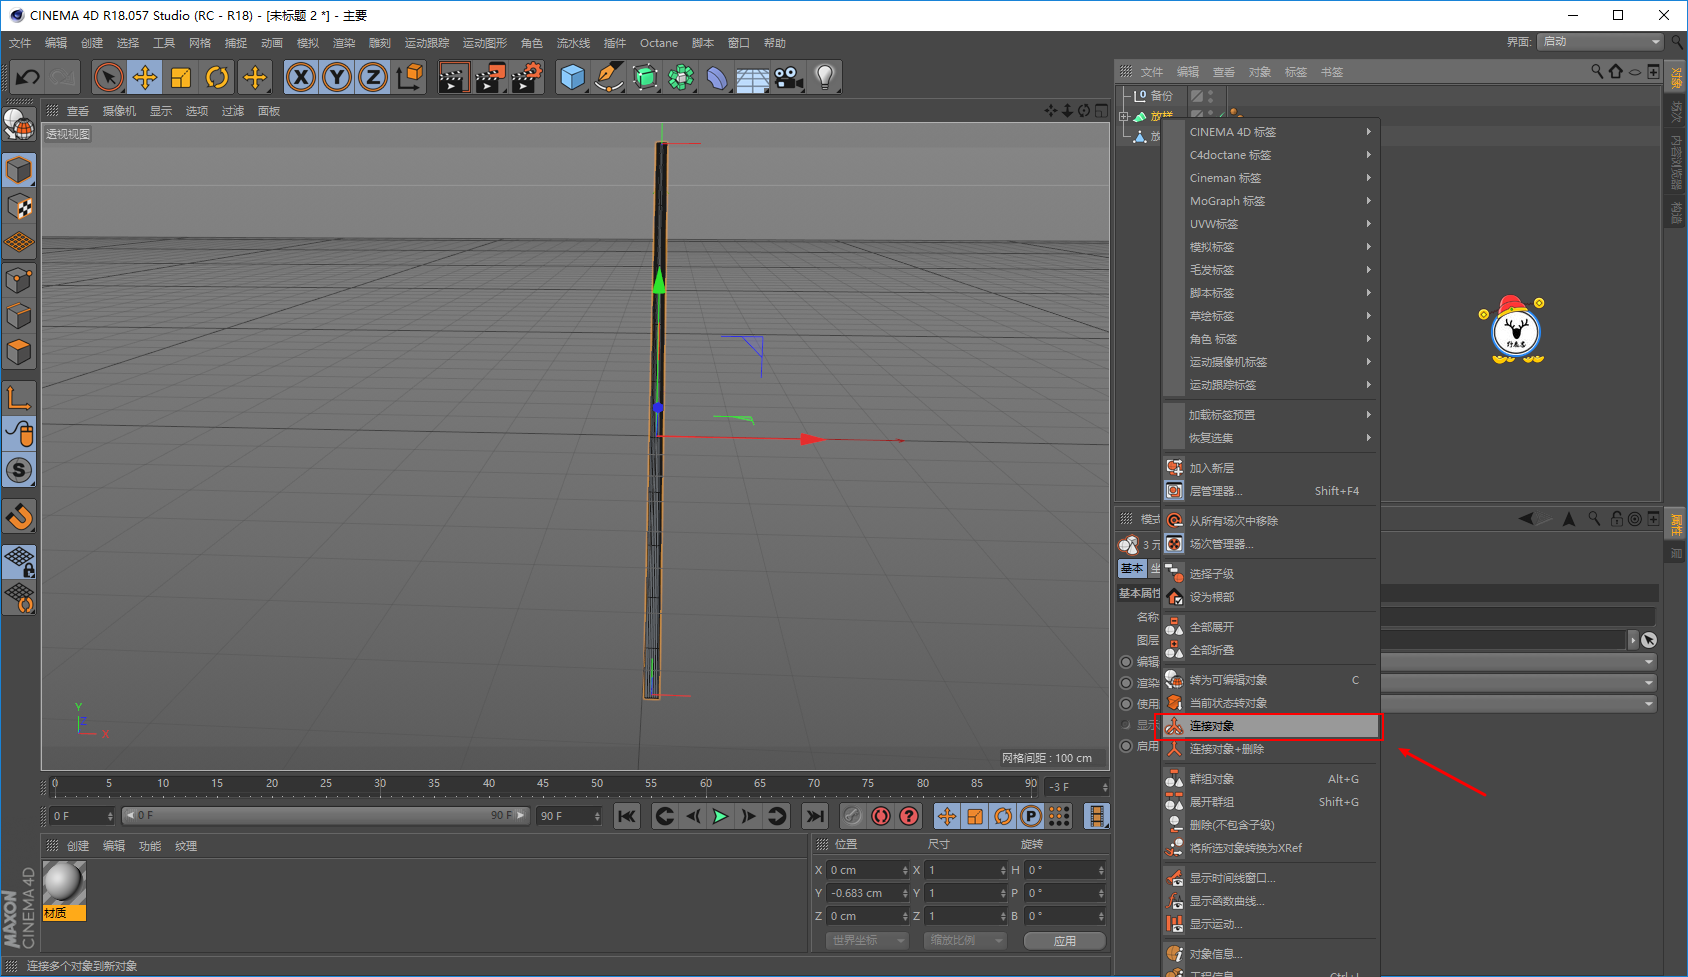The height and width of the screenshot is (977, 1688).
Task: Toggle the Z axis lock
Action: pos(373,77)
